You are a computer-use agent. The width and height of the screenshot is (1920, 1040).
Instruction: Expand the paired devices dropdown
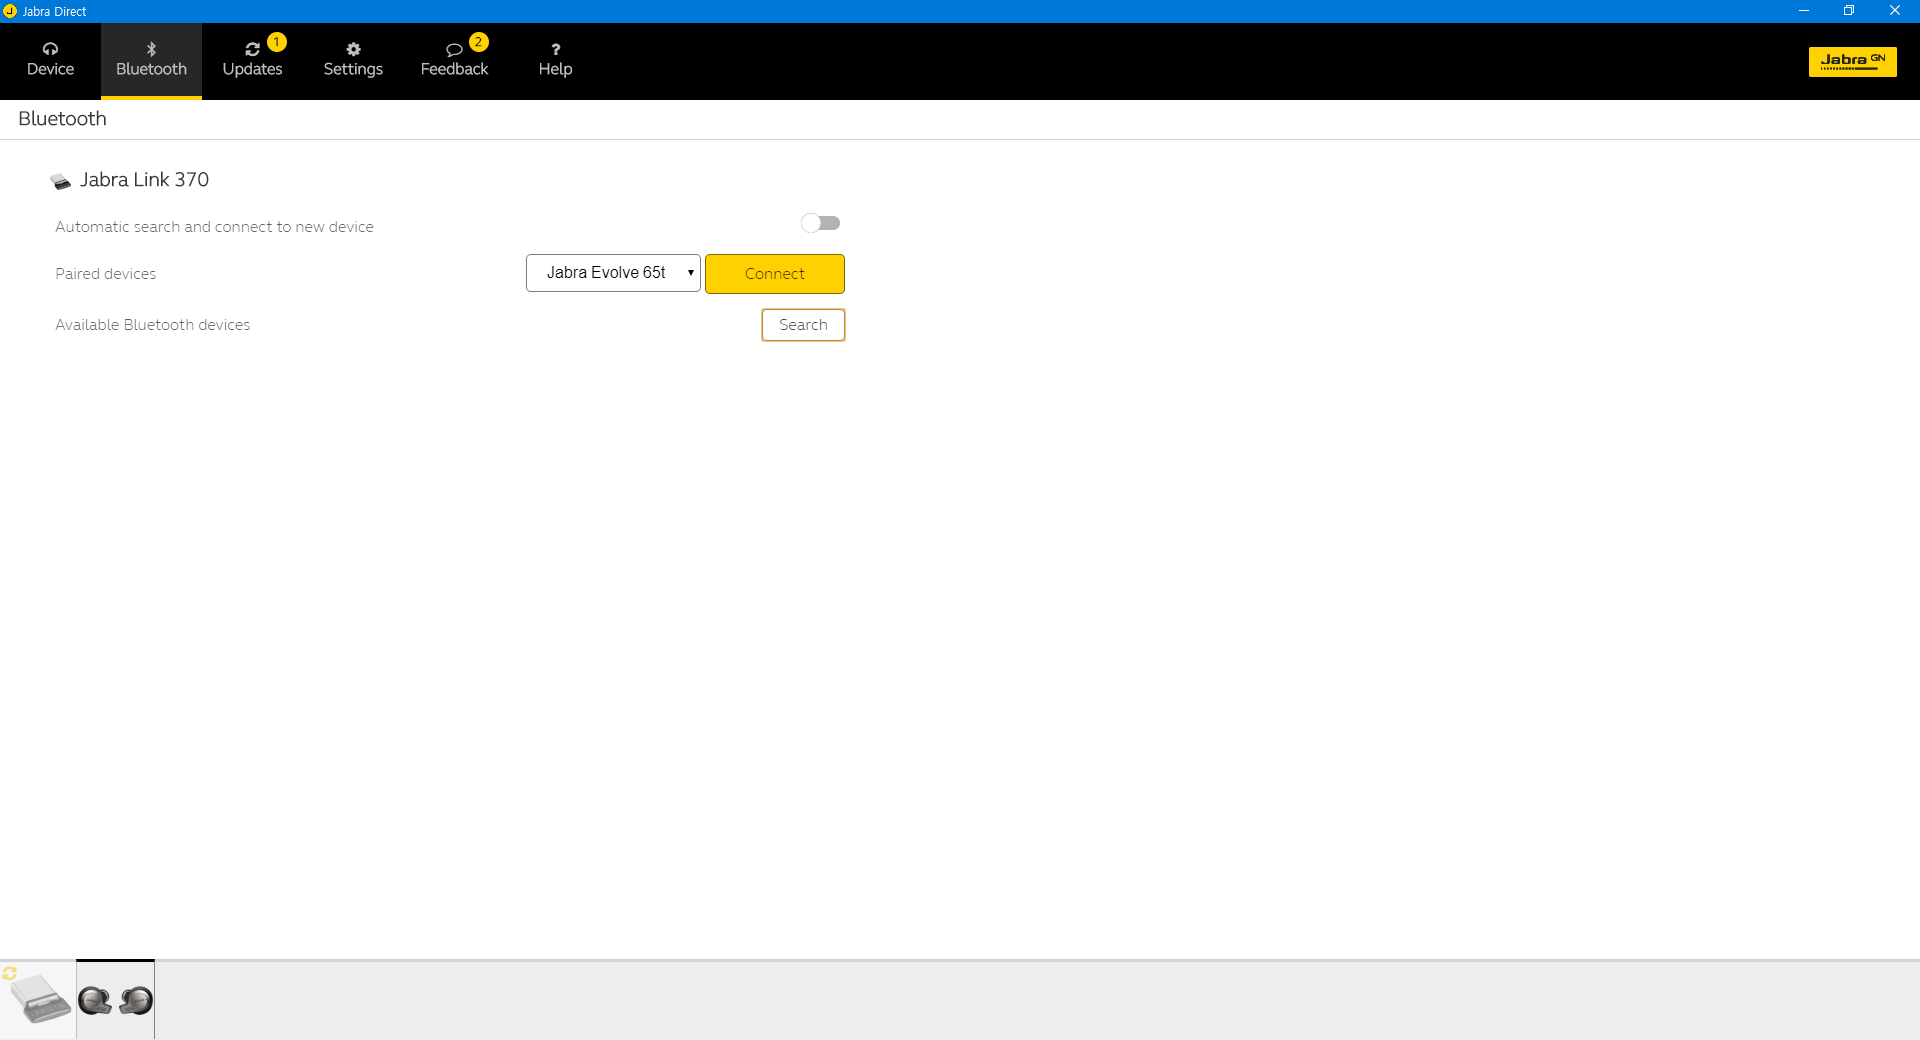(x=613, y=273)
